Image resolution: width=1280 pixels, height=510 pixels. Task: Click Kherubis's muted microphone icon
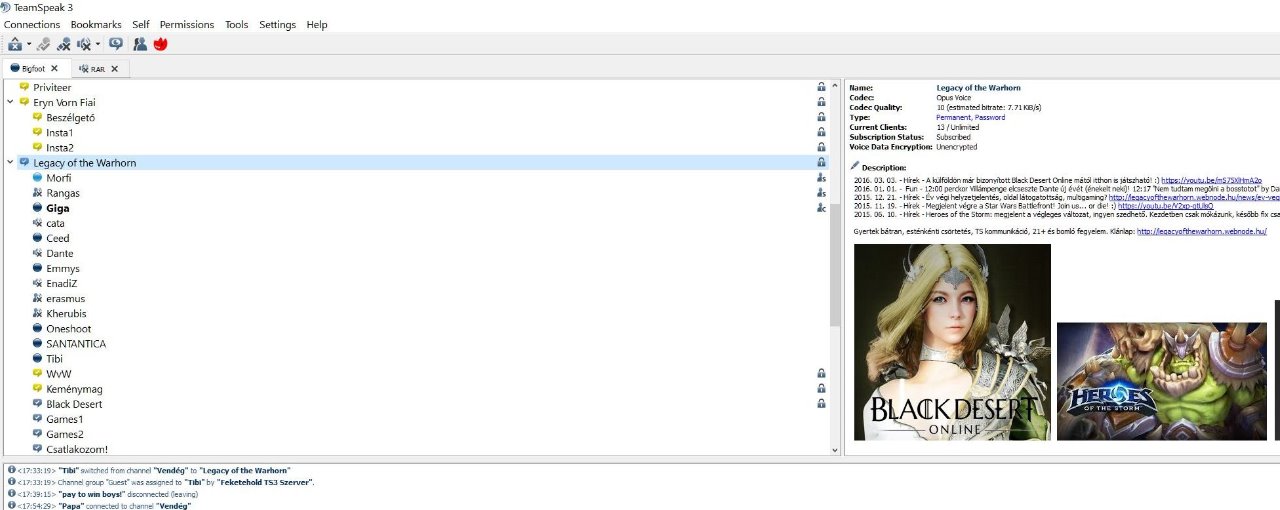pyautogui.click(x=37, y=313)
